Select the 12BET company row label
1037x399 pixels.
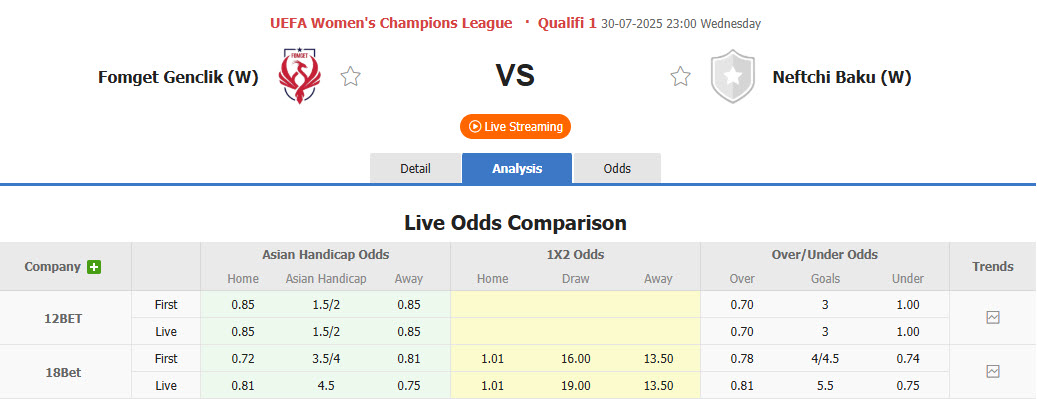point(65,318)
